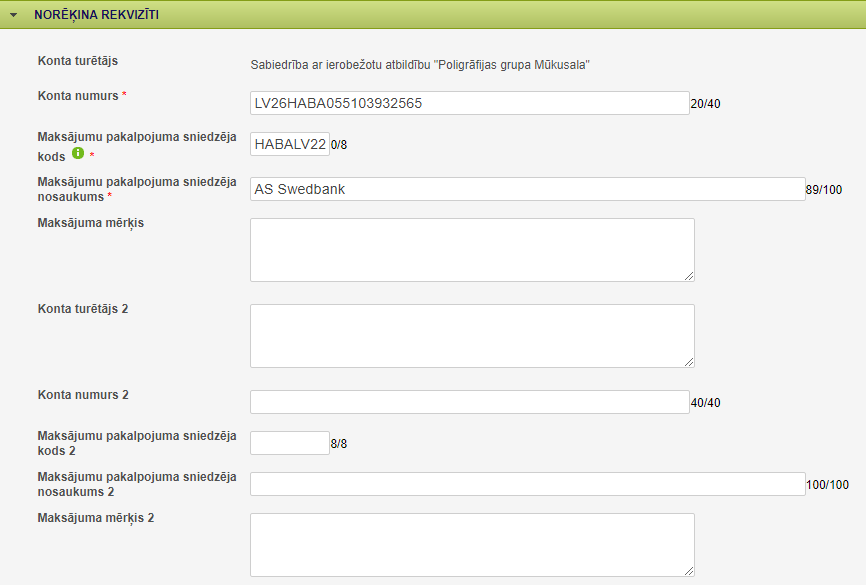The height and width of the screenshot is (585, 866).
Task: Click into the Konta turētājs 2 text area
Action: tap(472, 336)
